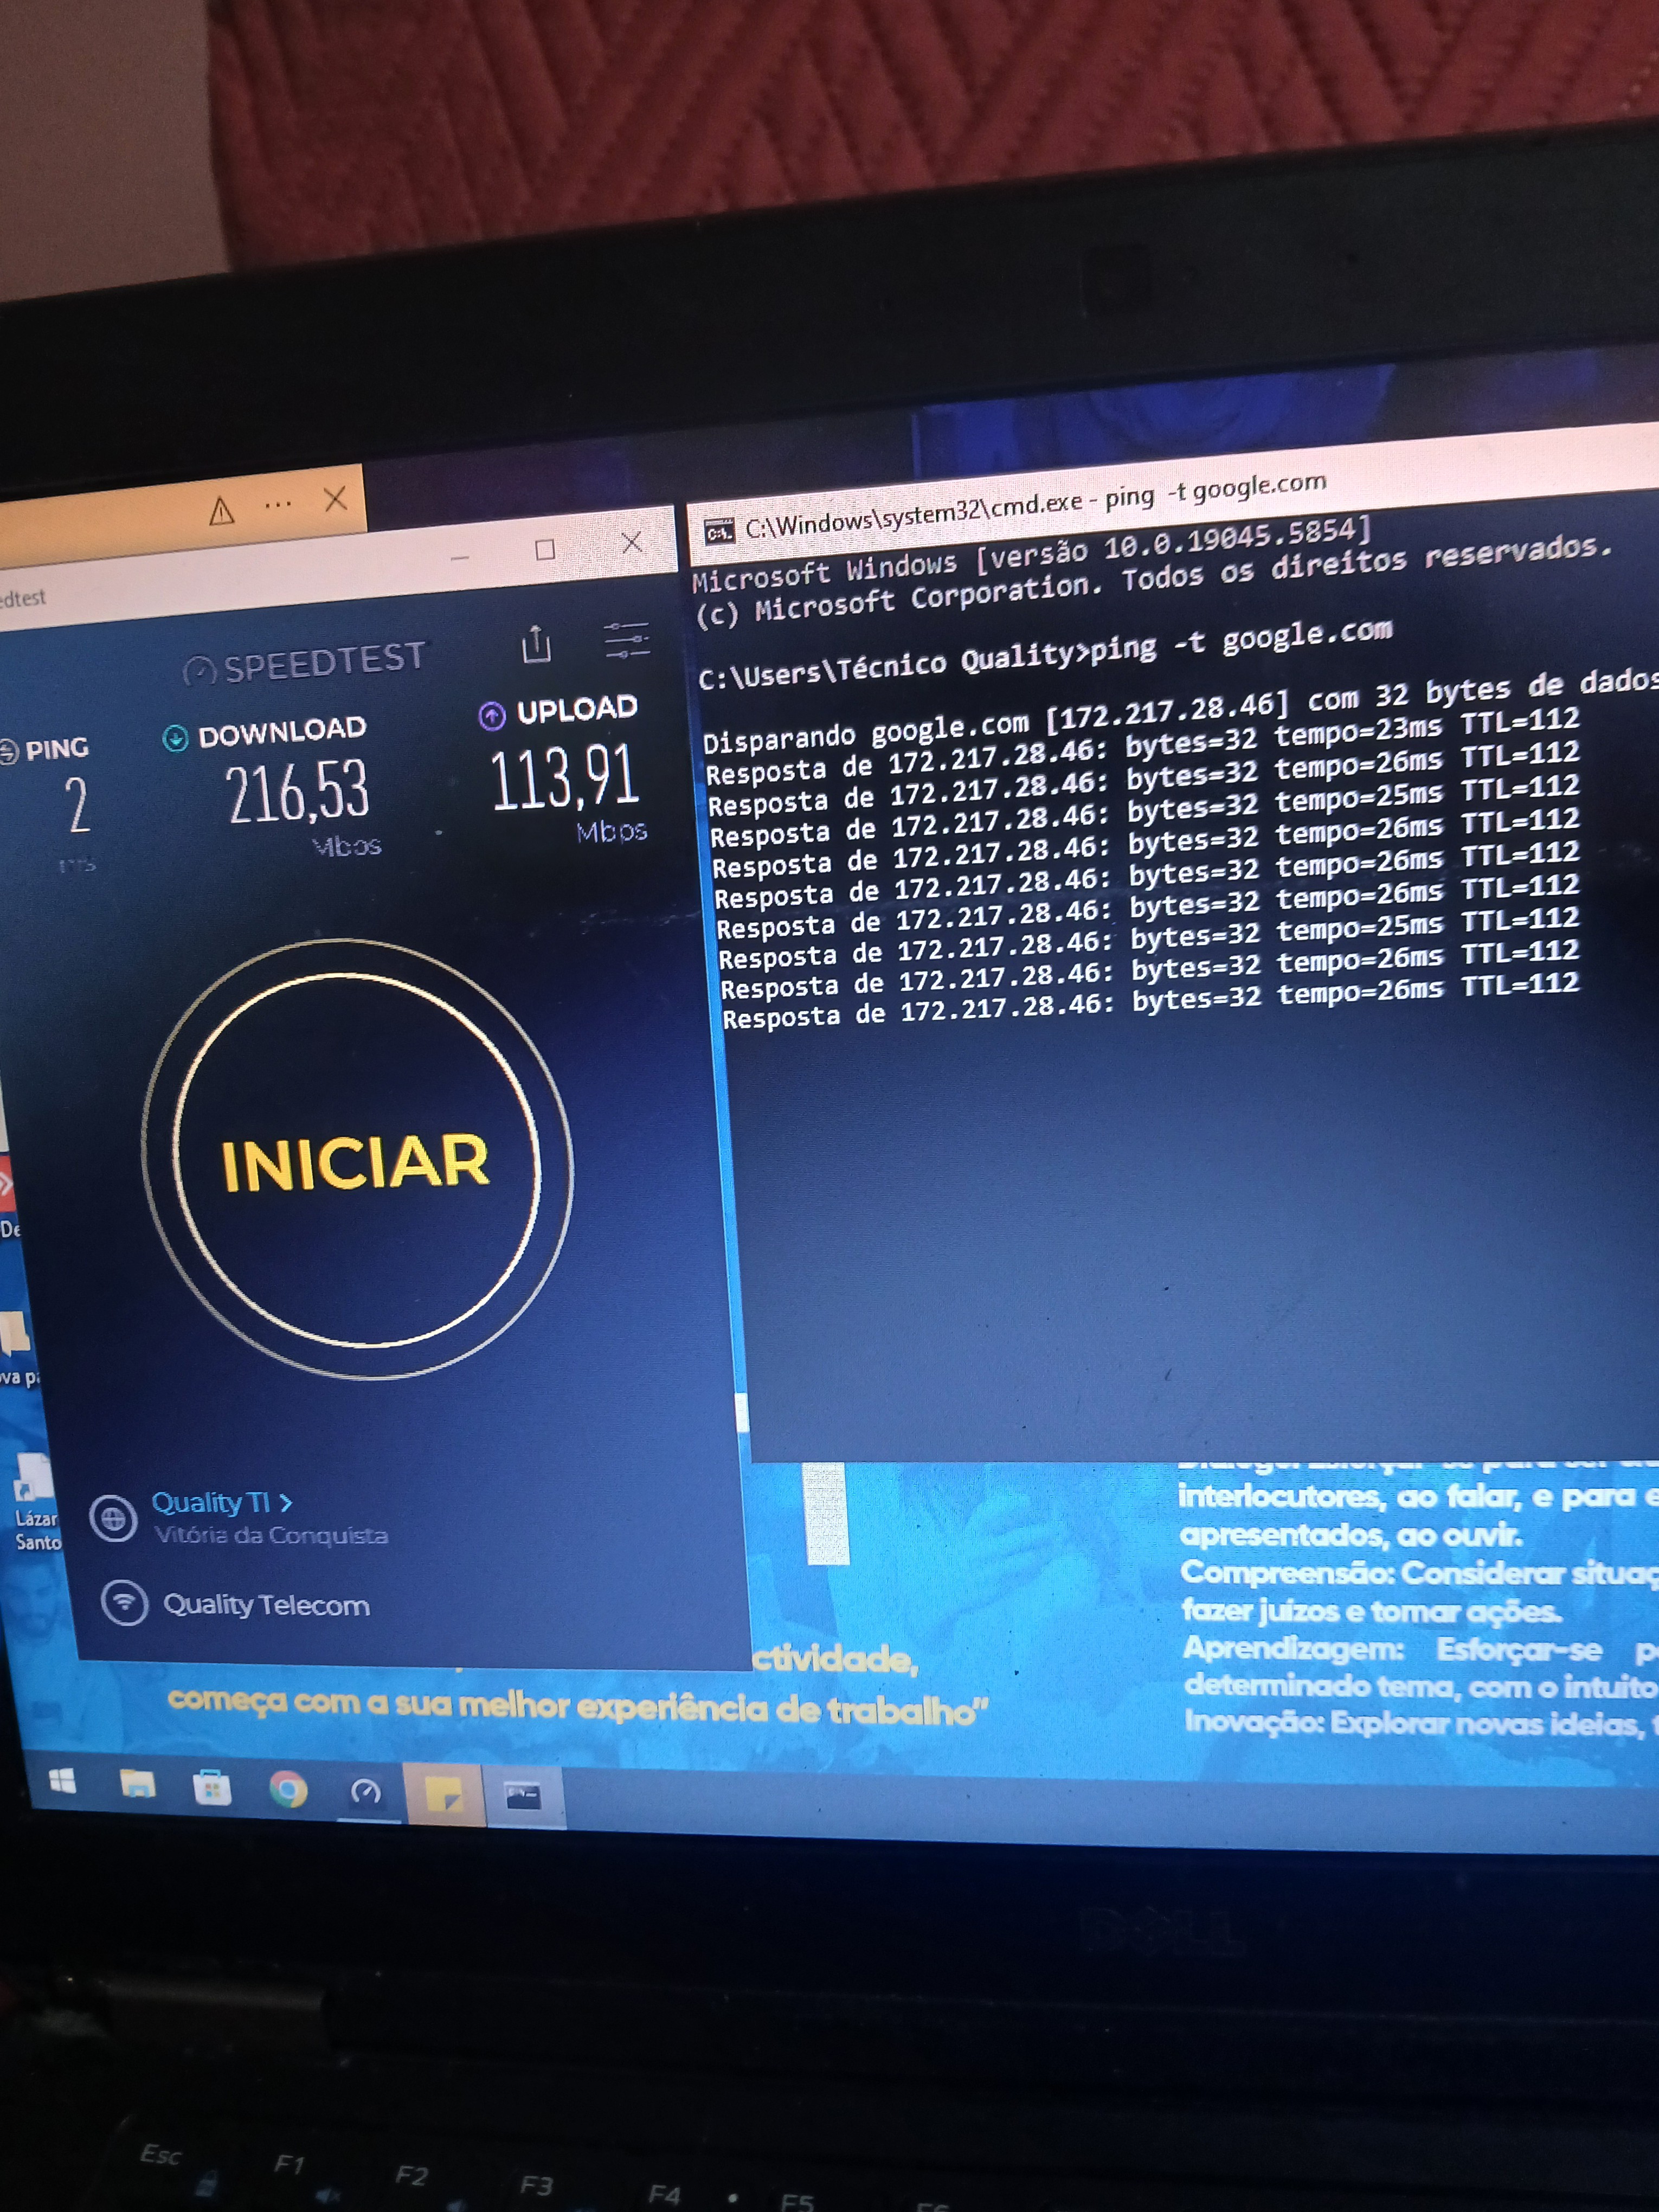Click the Speedtest share results icon

537,645
